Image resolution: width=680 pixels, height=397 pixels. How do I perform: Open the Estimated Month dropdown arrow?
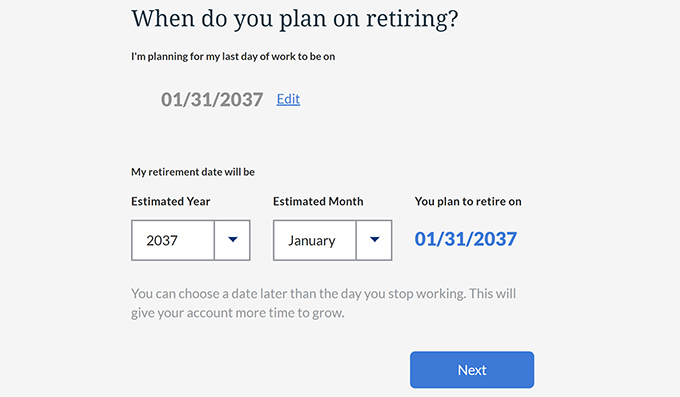pyautogui.click(x=374, y=240)
